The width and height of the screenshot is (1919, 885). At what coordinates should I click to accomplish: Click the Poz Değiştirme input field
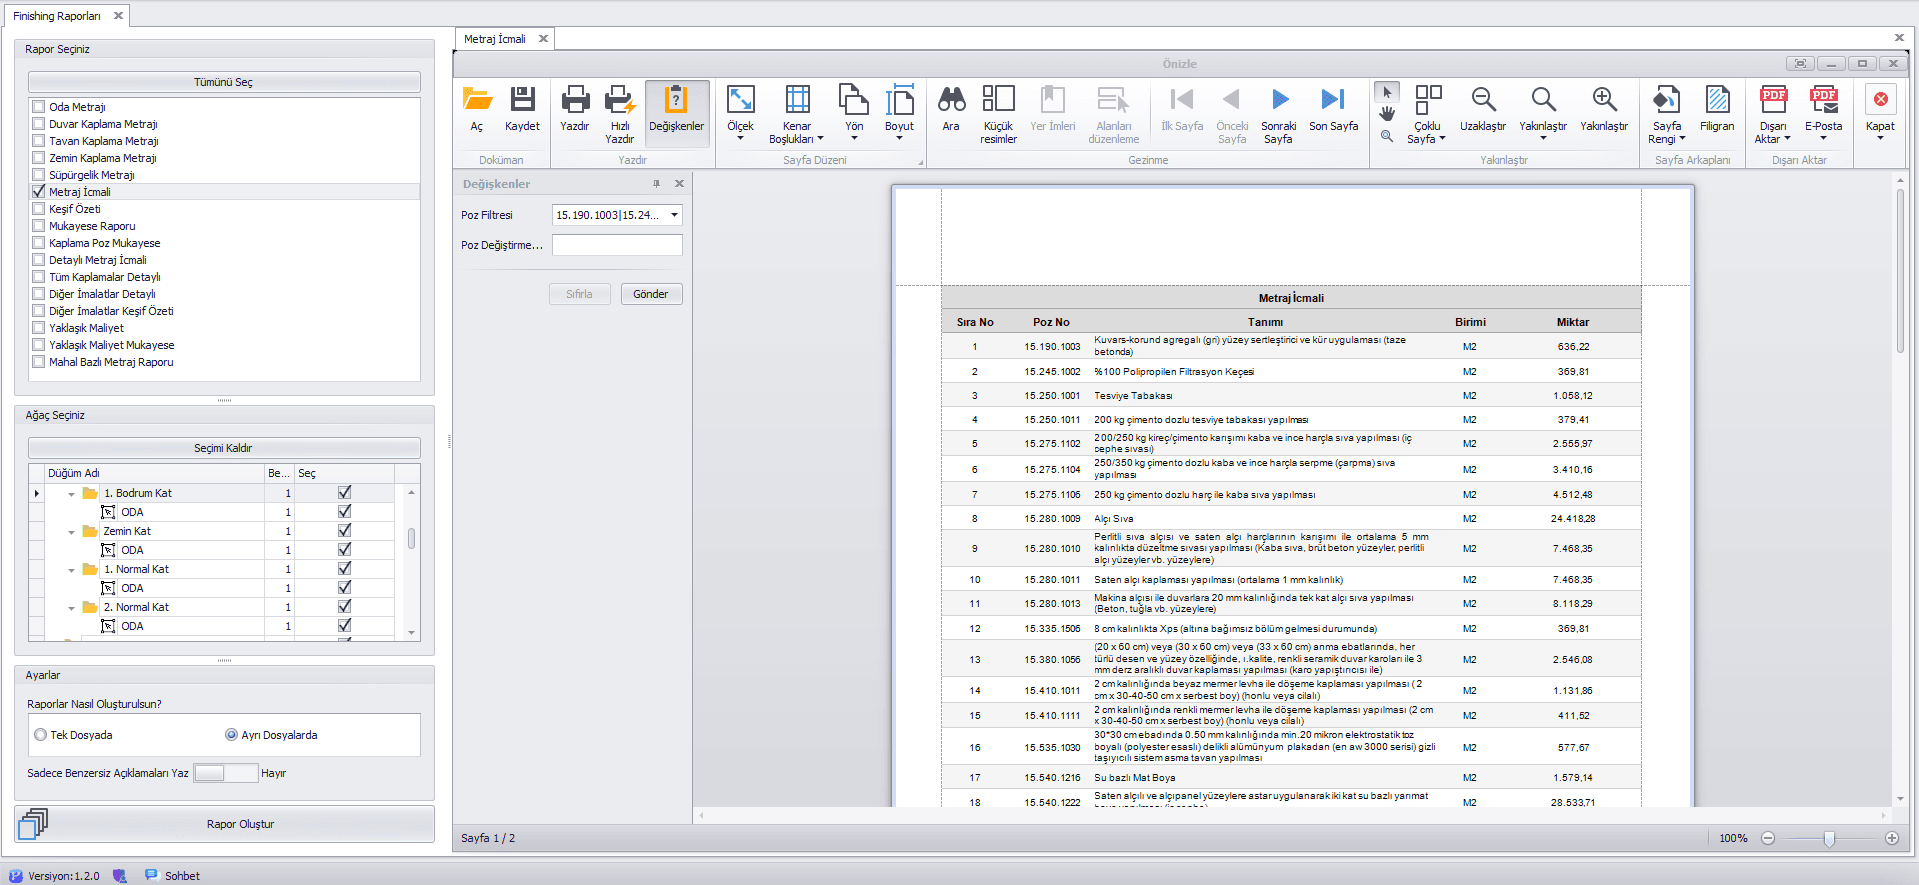[x=617, y=245]
